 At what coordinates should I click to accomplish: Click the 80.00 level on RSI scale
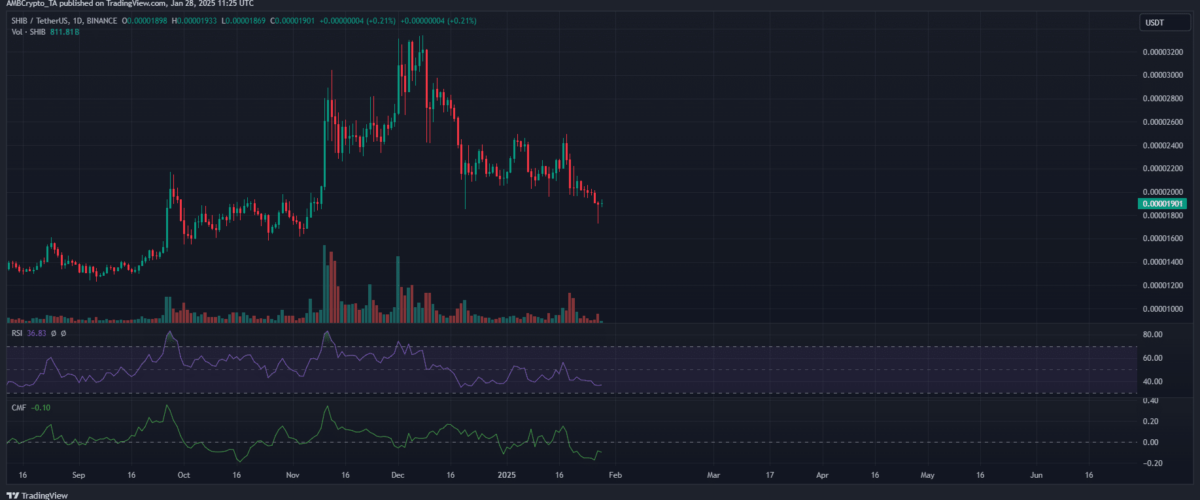[x=1151, y=335]
